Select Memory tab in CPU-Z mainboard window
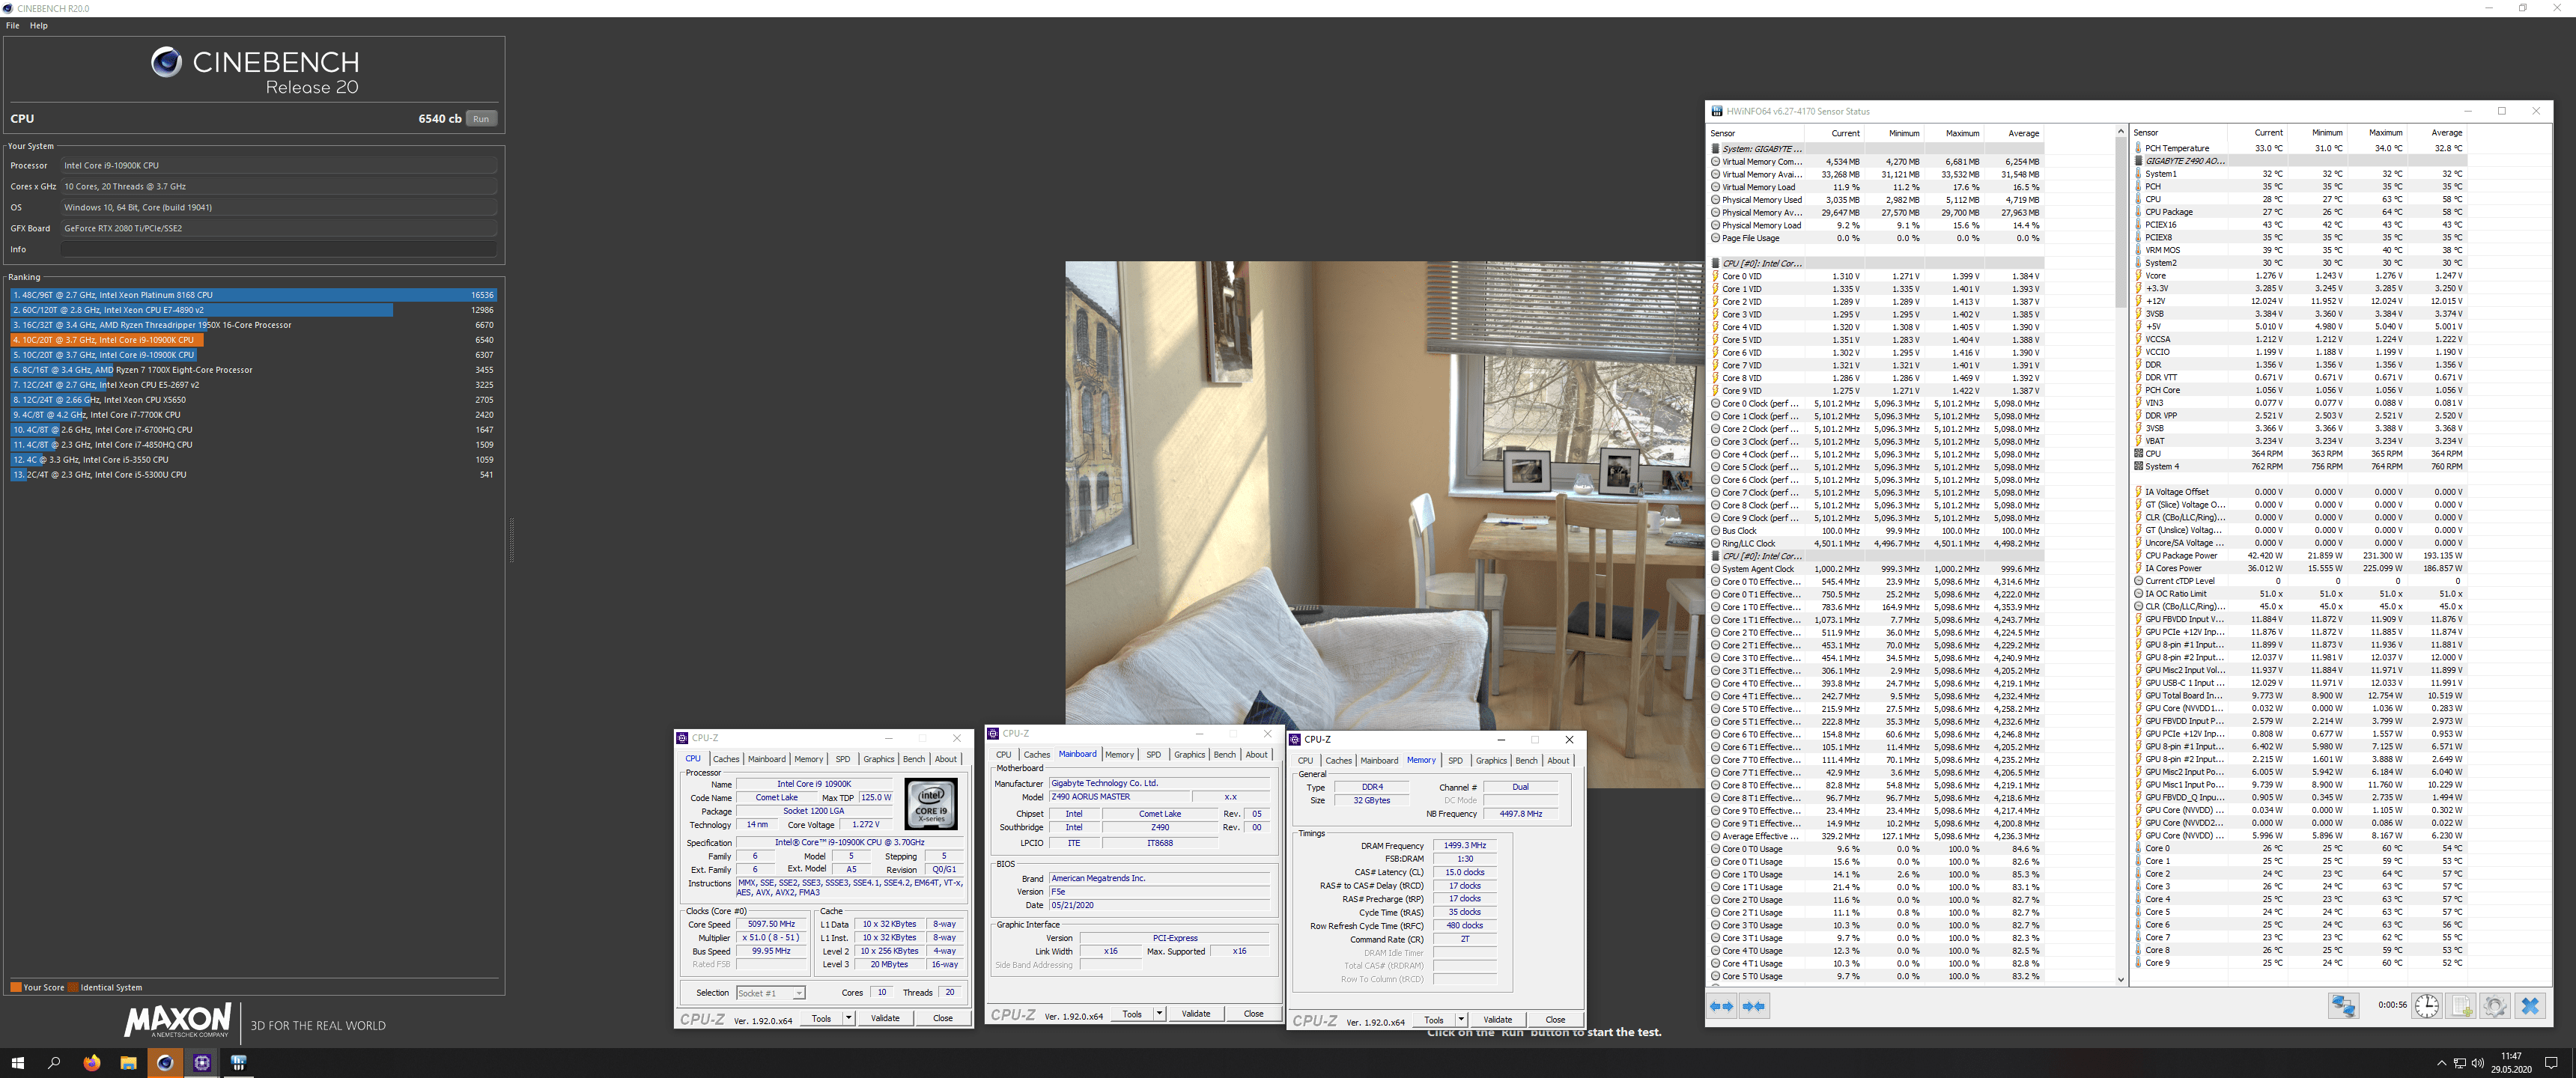 coord(1119,755)
